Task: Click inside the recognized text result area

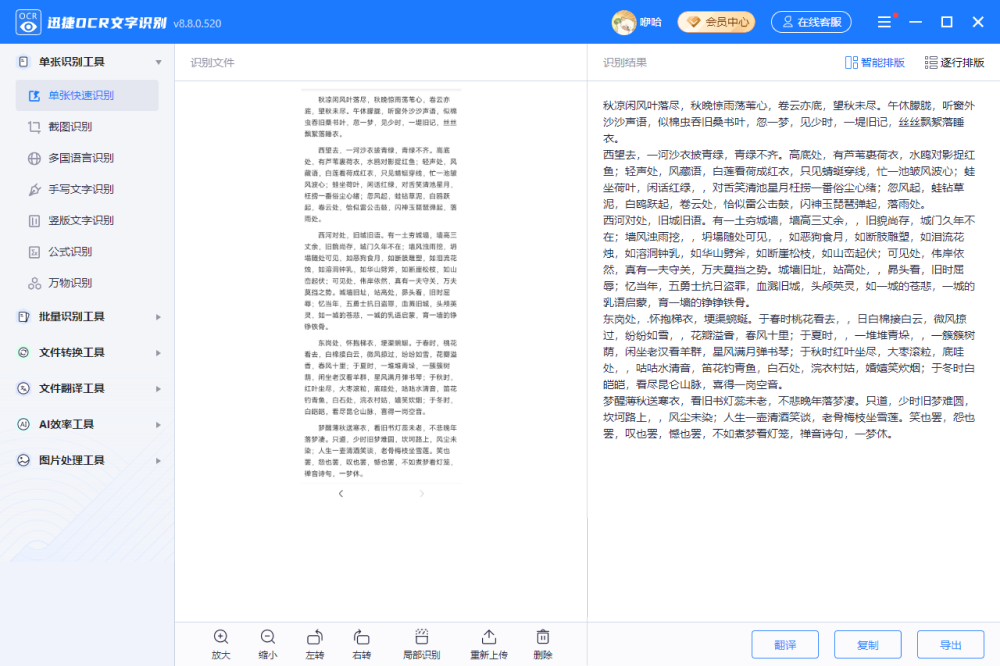Action: pyautogui.click(x=789, y=270)
